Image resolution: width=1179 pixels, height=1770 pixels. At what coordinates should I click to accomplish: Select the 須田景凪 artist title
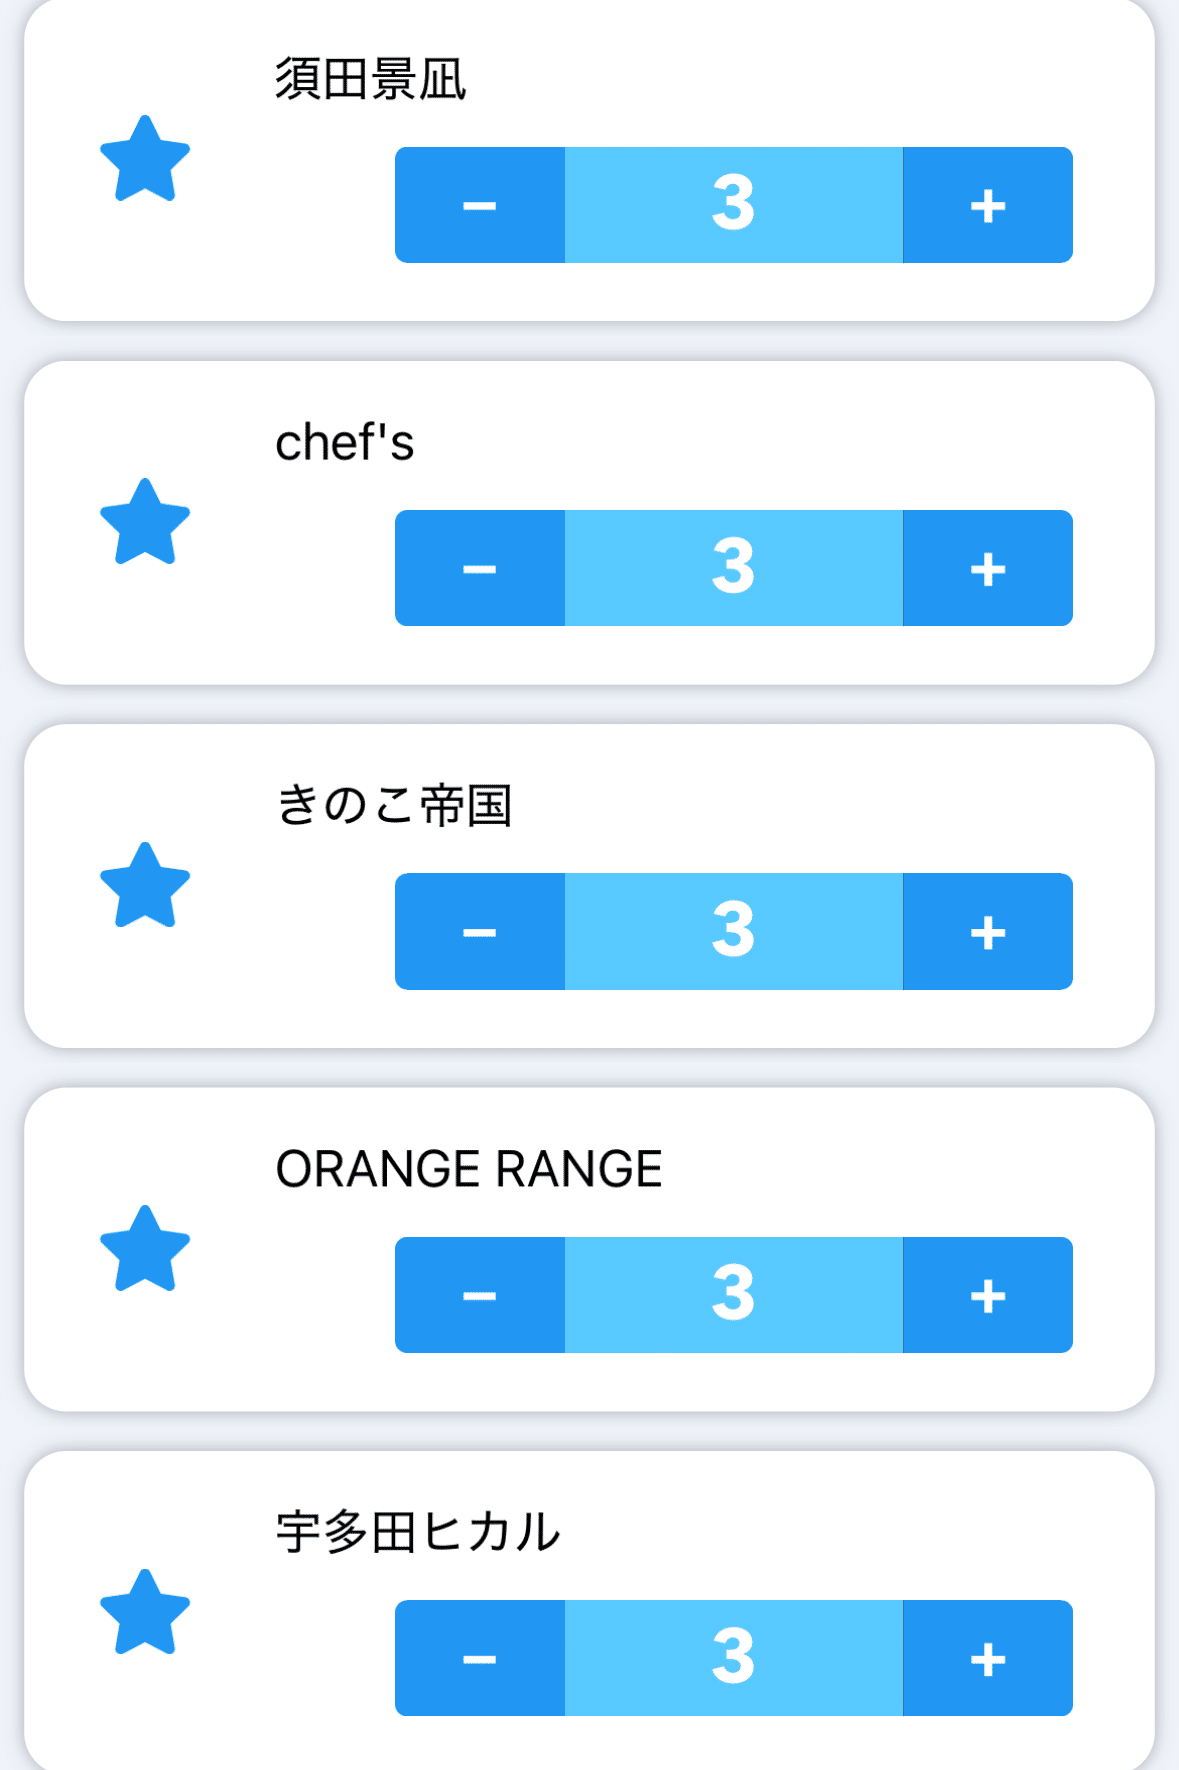370,80
